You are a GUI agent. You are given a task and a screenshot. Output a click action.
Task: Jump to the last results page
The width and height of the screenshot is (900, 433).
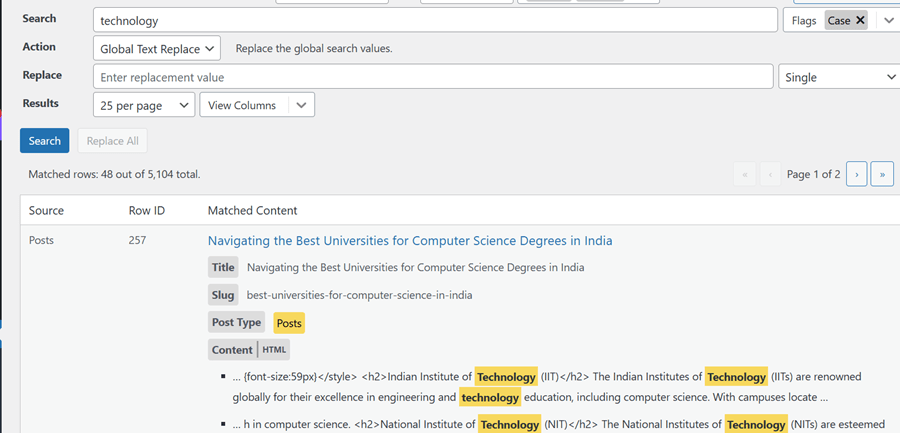(x=882, y=174)
